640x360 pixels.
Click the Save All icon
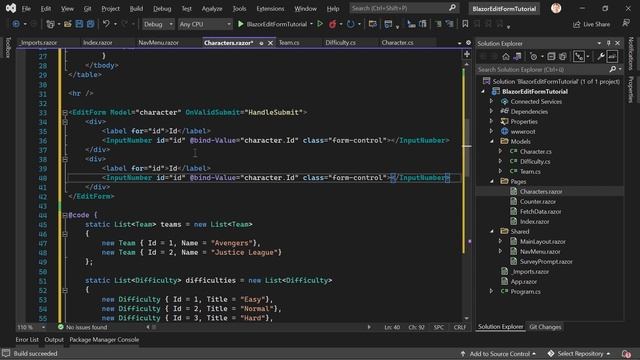pyautogui.click(x=90, y=24)
